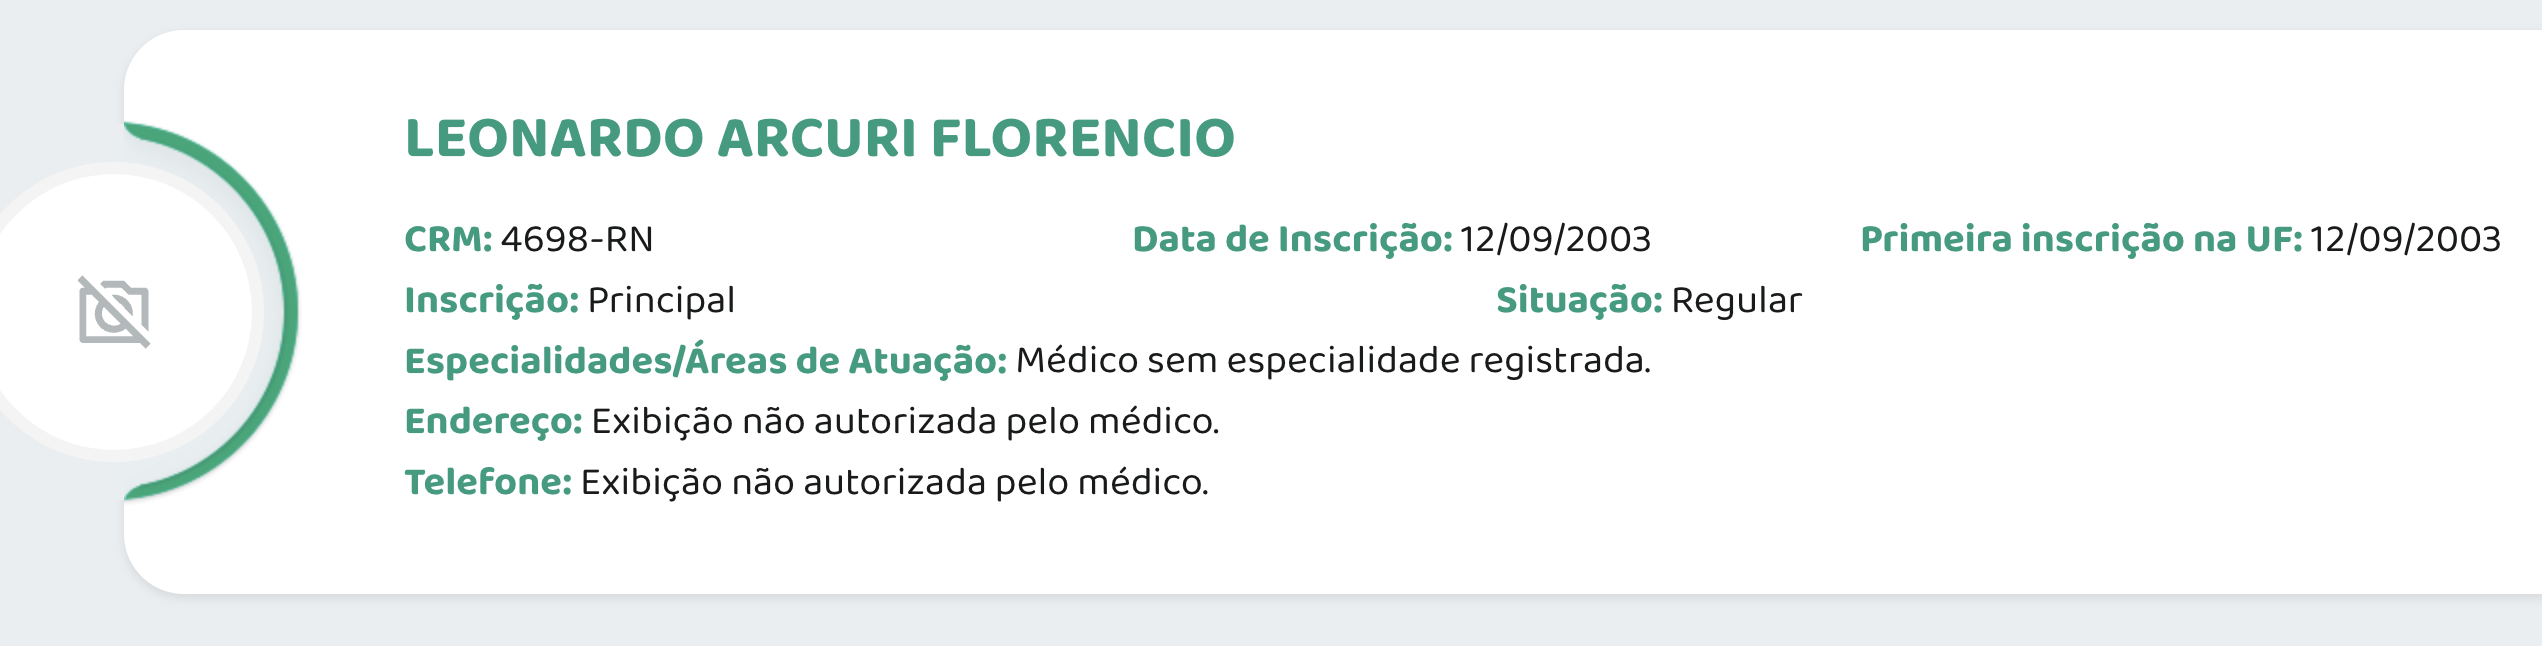
Task: Click the Situação label
Action: pyautogui.click(x=1578, y=301)
